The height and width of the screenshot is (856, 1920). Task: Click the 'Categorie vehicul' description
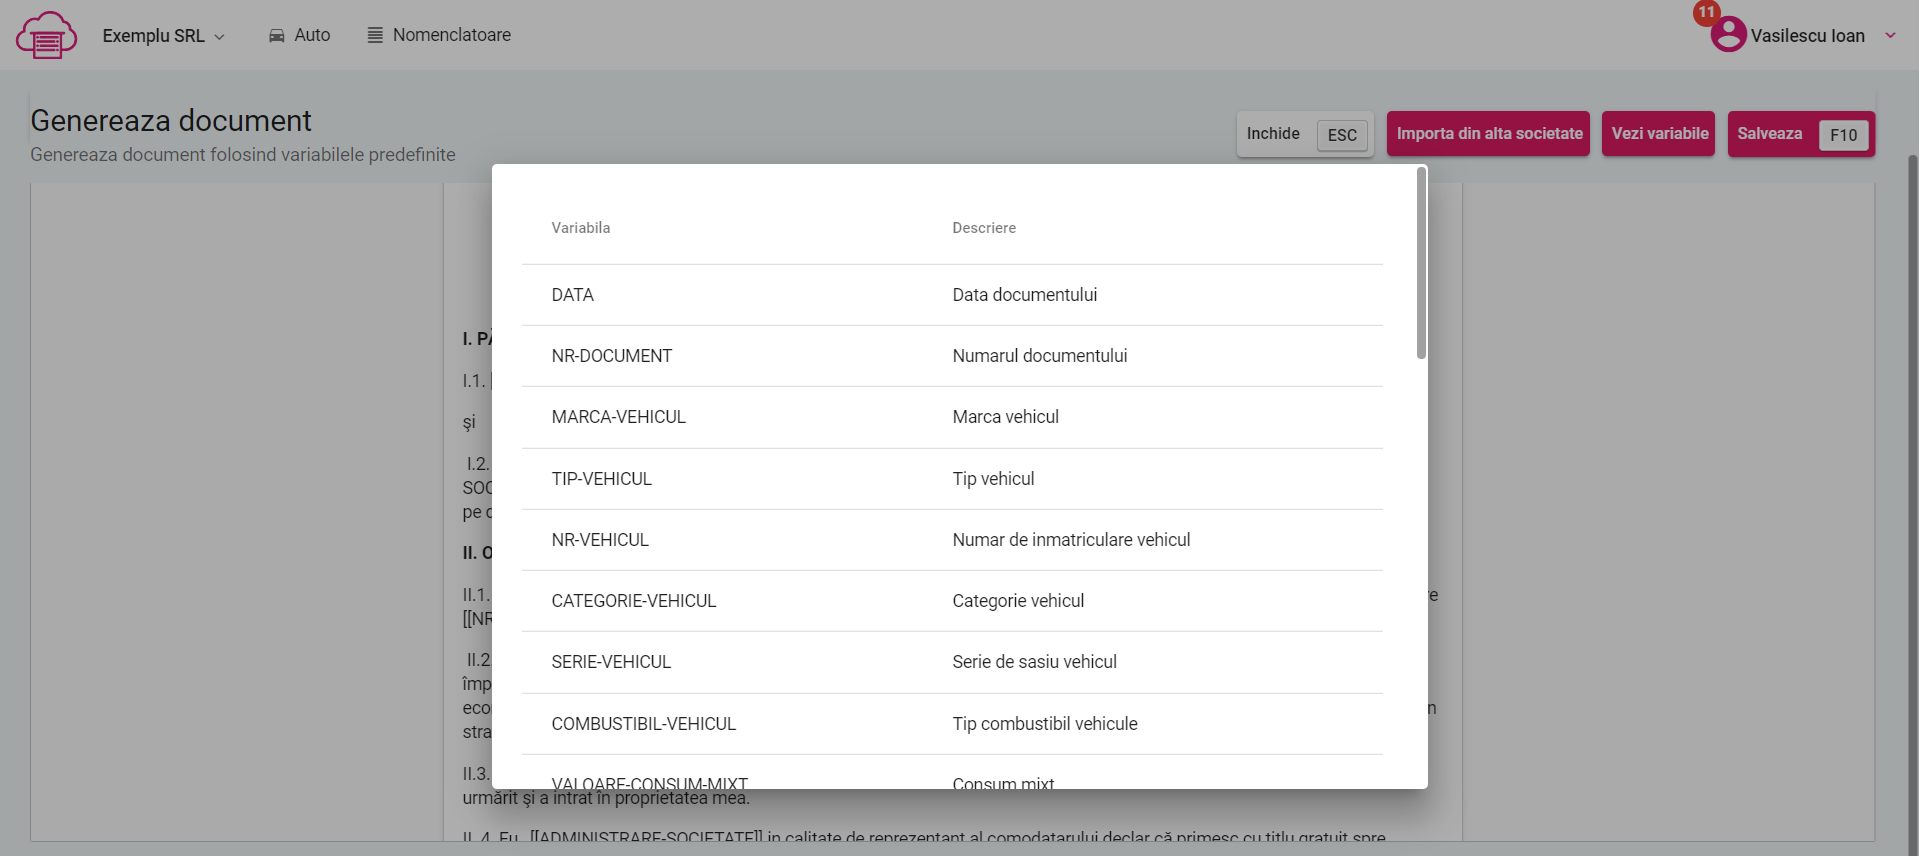coord(1018,601)
